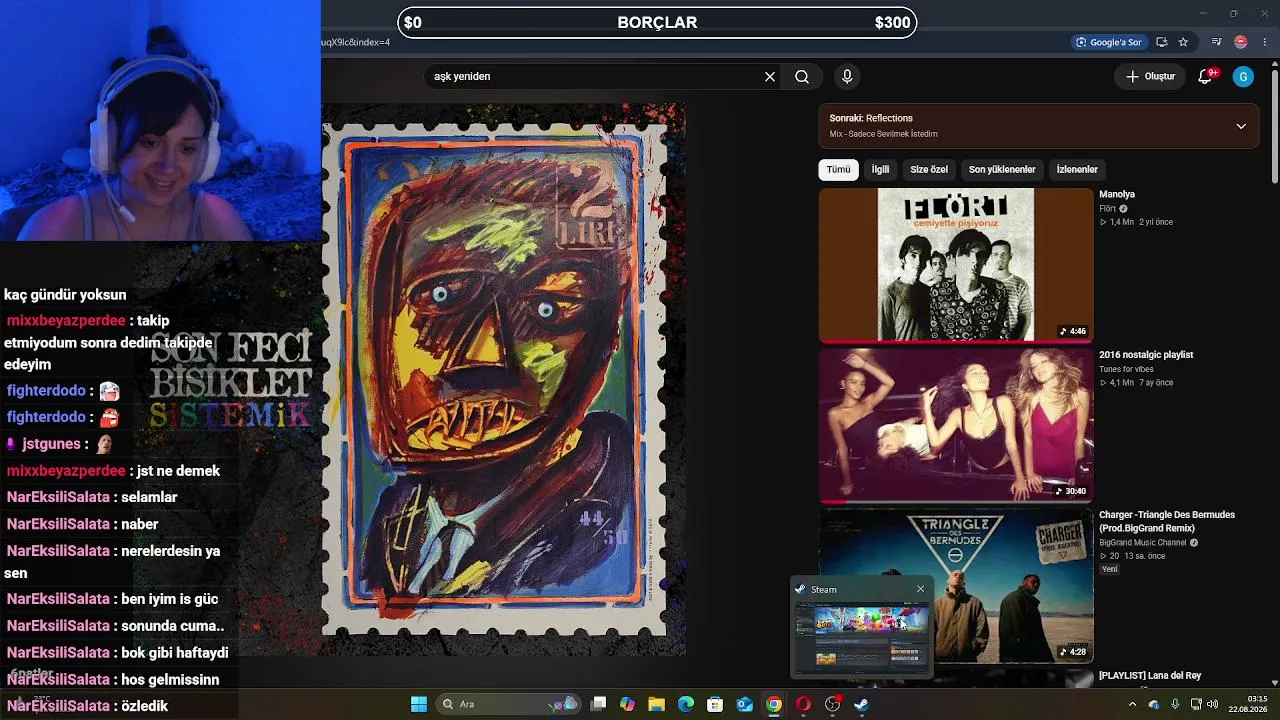Open Chrome media controls icon
1280x720 pixels.
pyautogui.click(x=1216, y=42)
